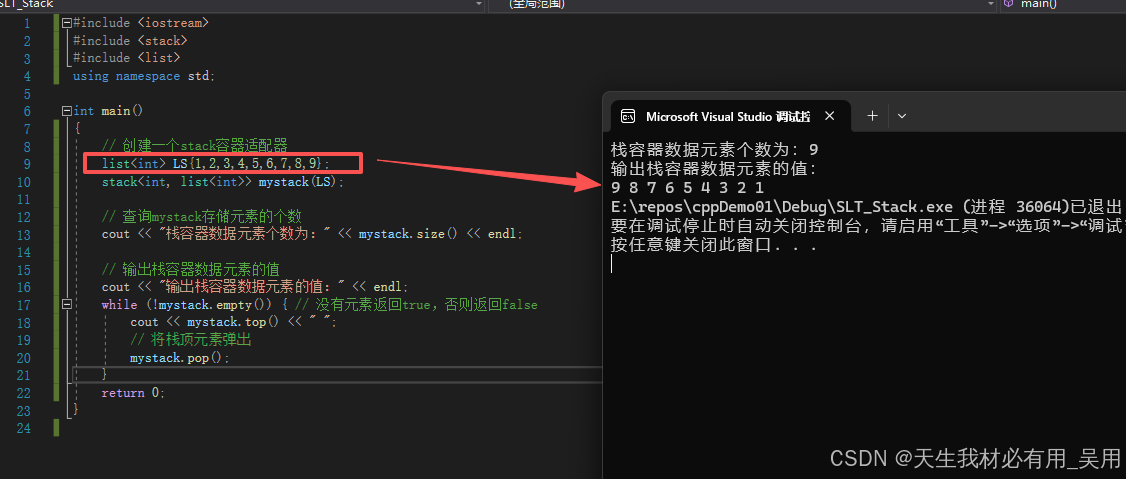Screen dimensions: 1126x479
Task: Click '#include <list>' in the editor
Action: pos(126,58)
